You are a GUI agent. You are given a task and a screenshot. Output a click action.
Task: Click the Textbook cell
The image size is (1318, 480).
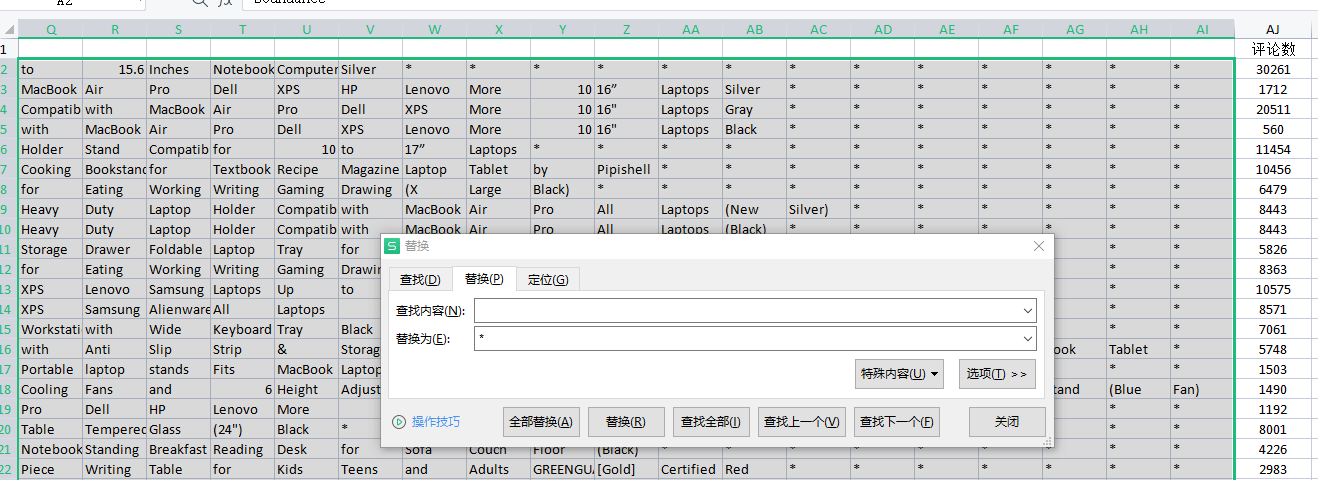tap(243, 169)
